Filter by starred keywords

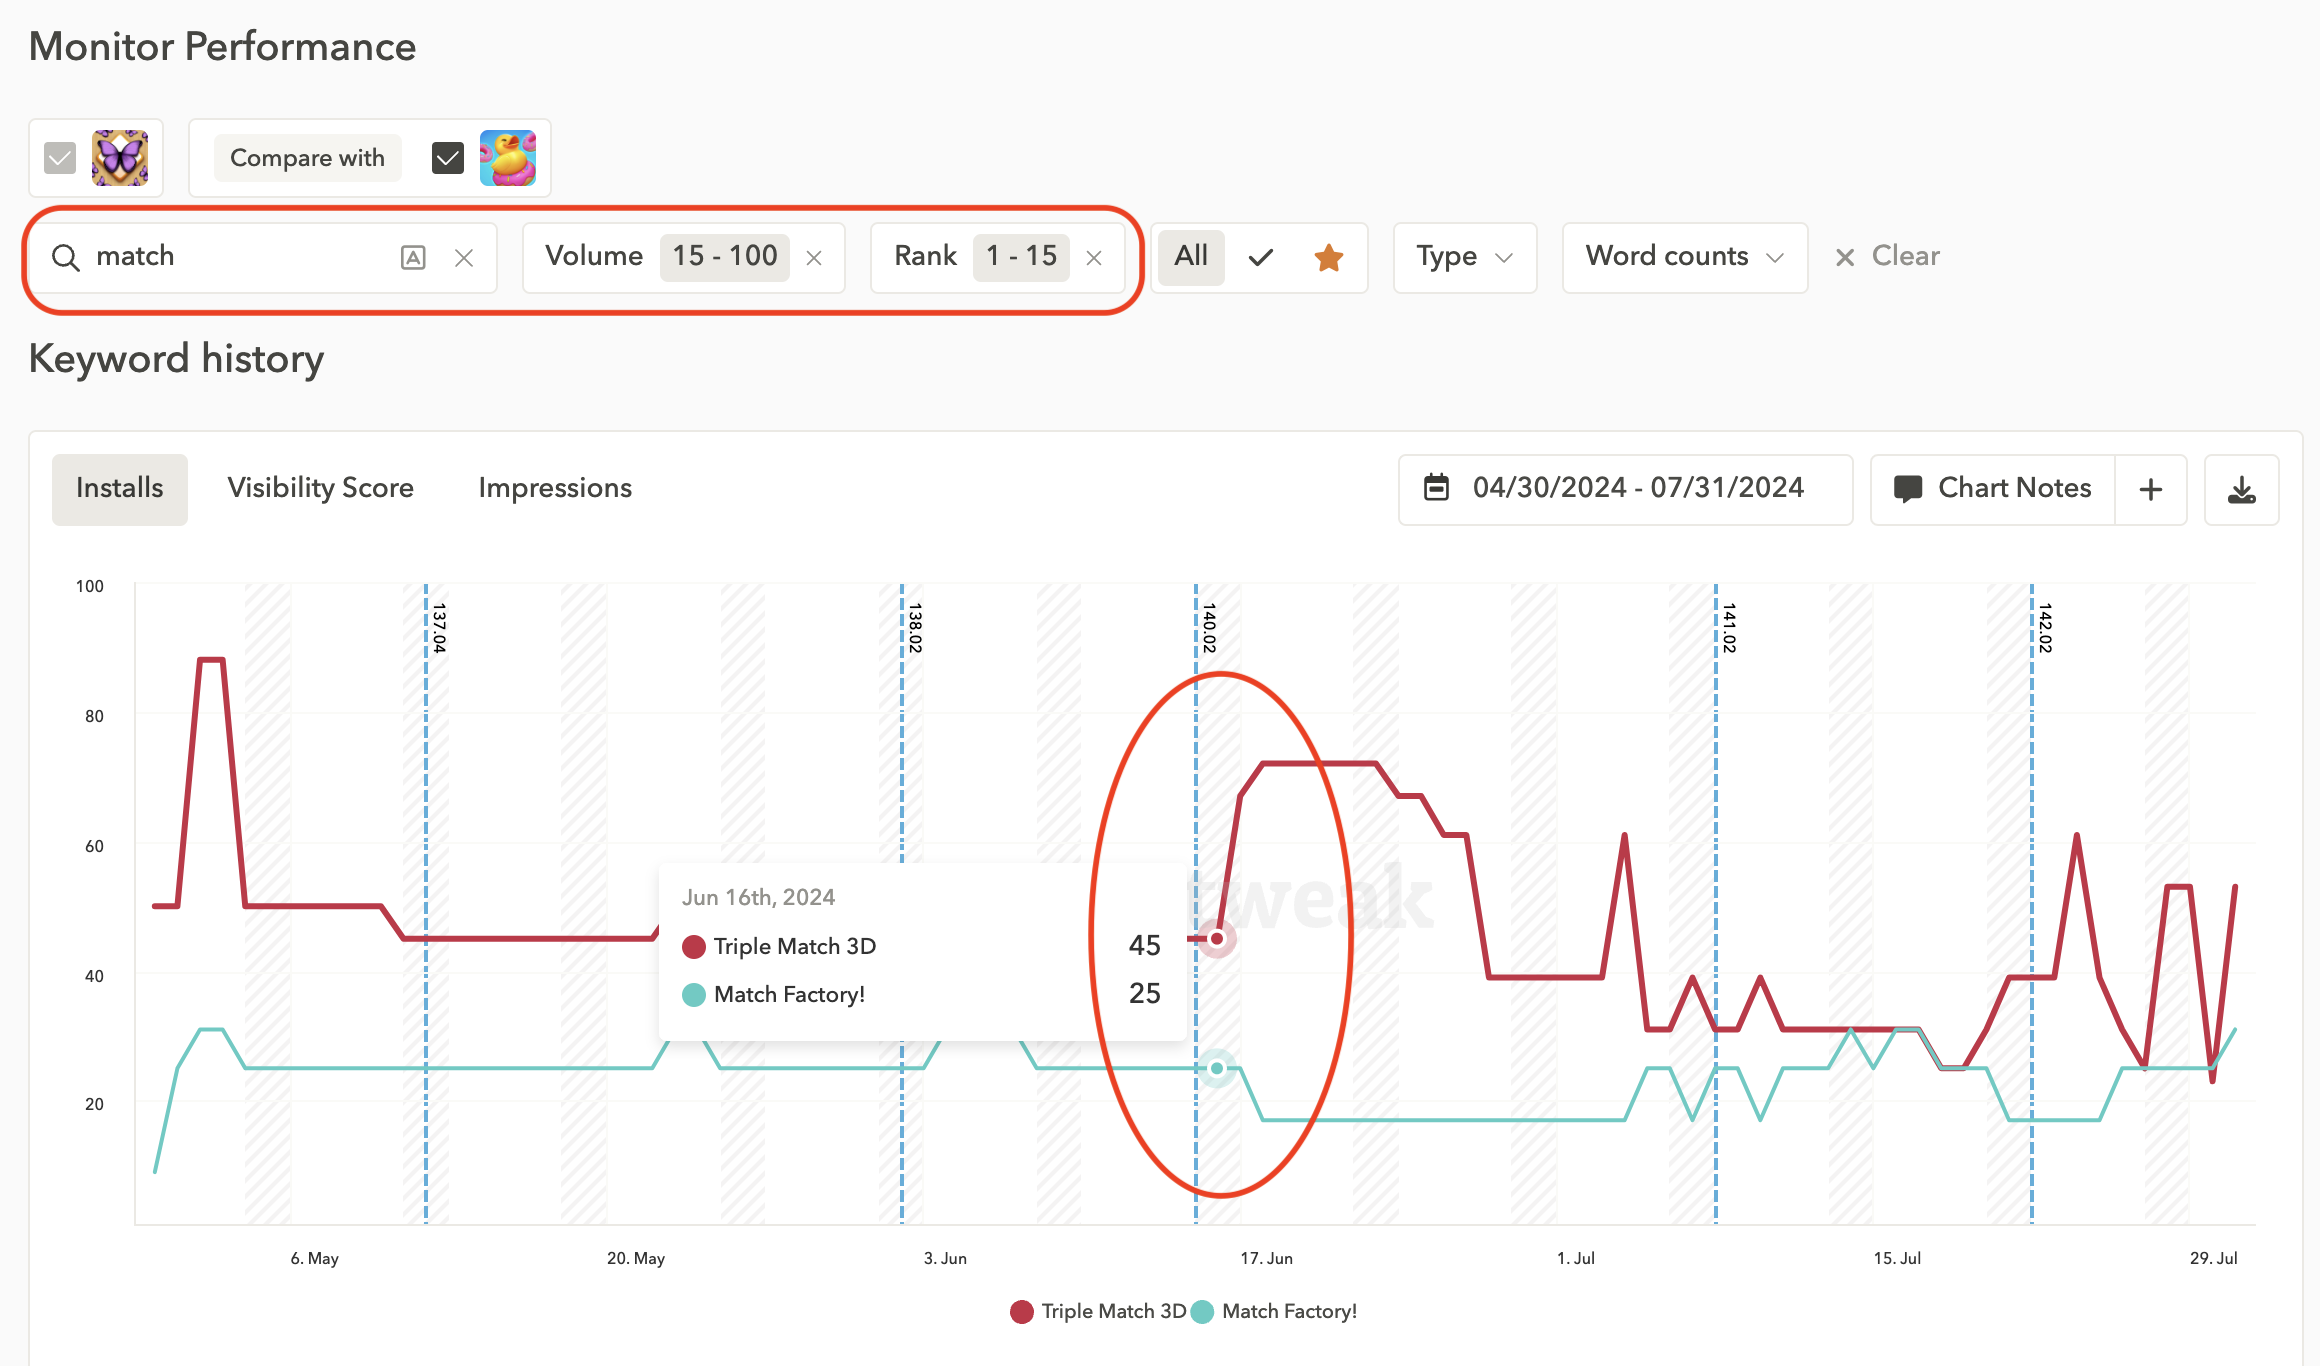[1329, 258]
